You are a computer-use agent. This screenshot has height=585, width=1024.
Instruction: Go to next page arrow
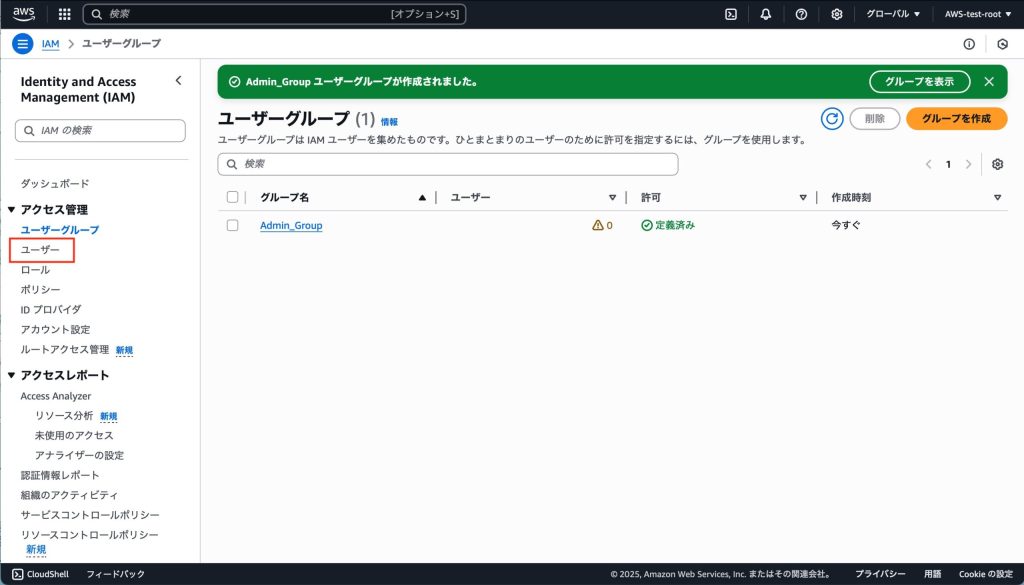point(968,164)
